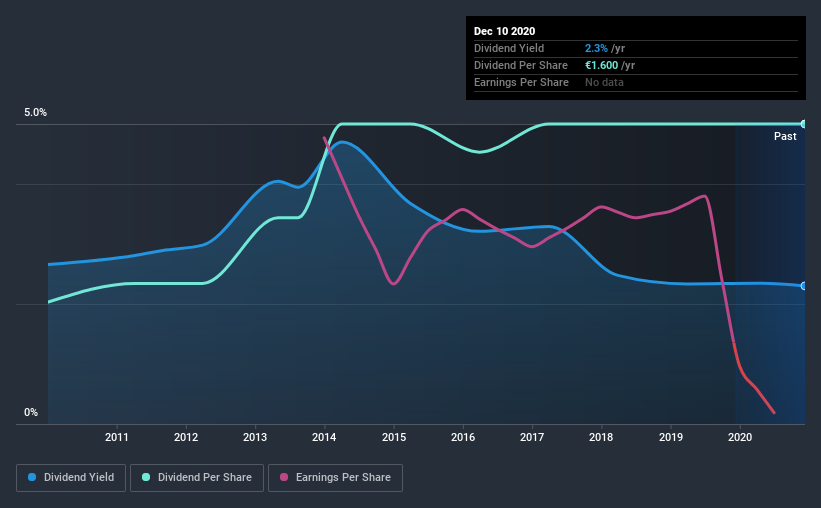Toggle the Dividend Per Share legend button

click(197, 478)
